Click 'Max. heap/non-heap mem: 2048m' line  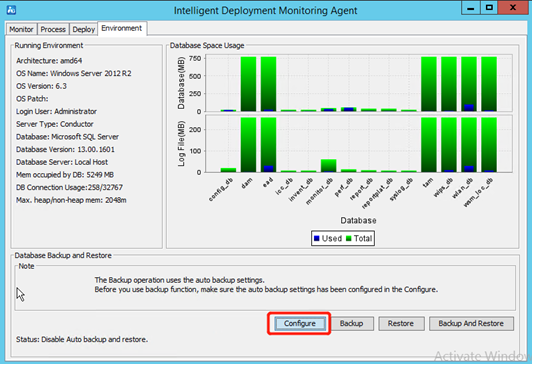click(71, 200)
